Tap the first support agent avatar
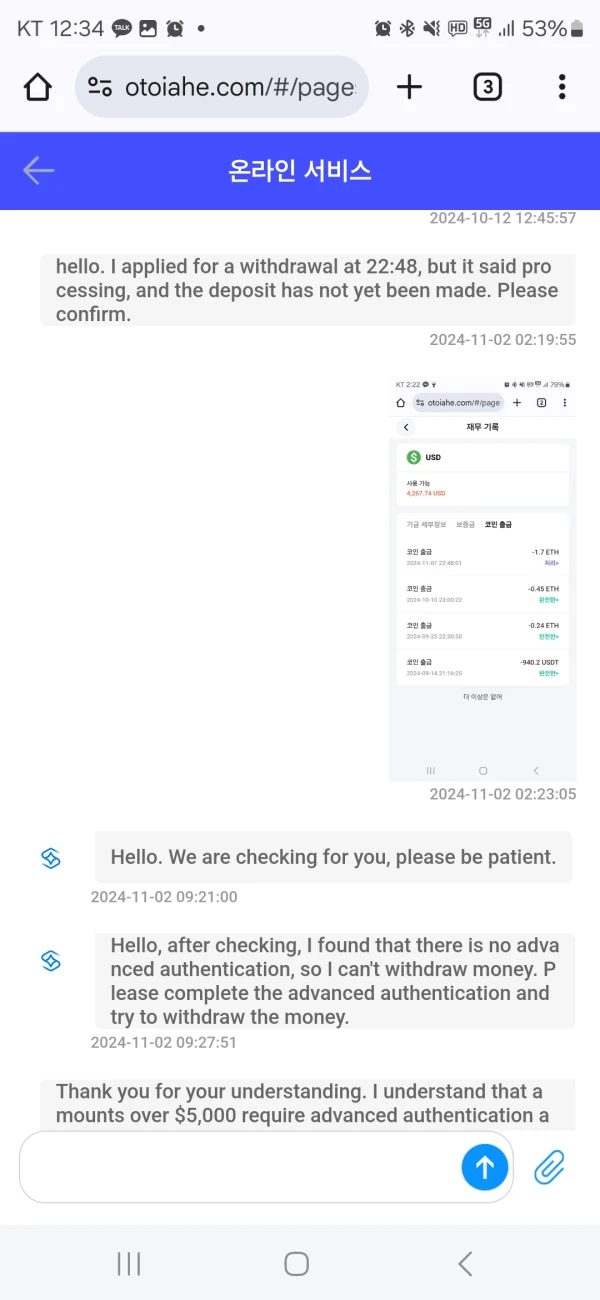The image size is (600, 1300). (51, 858)
